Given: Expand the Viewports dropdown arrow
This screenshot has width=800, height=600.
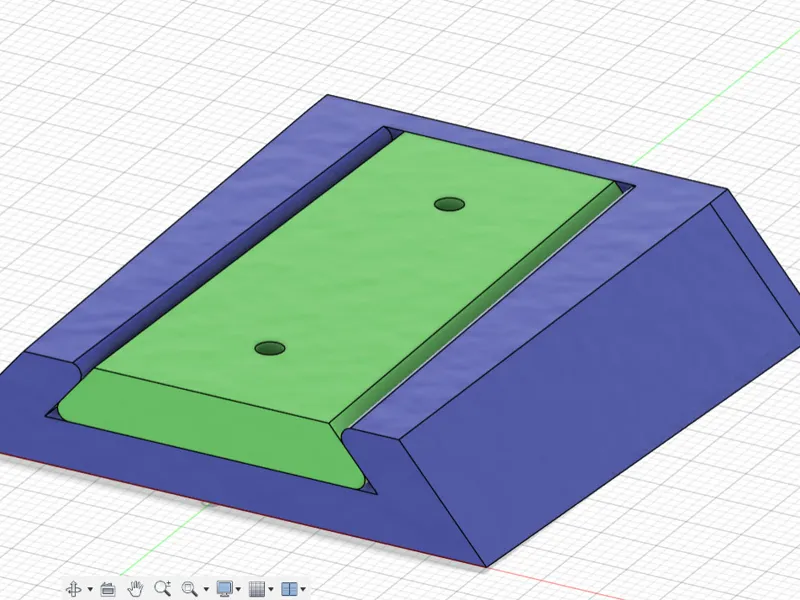Looking at the screenshot, I should click(304, 589).
